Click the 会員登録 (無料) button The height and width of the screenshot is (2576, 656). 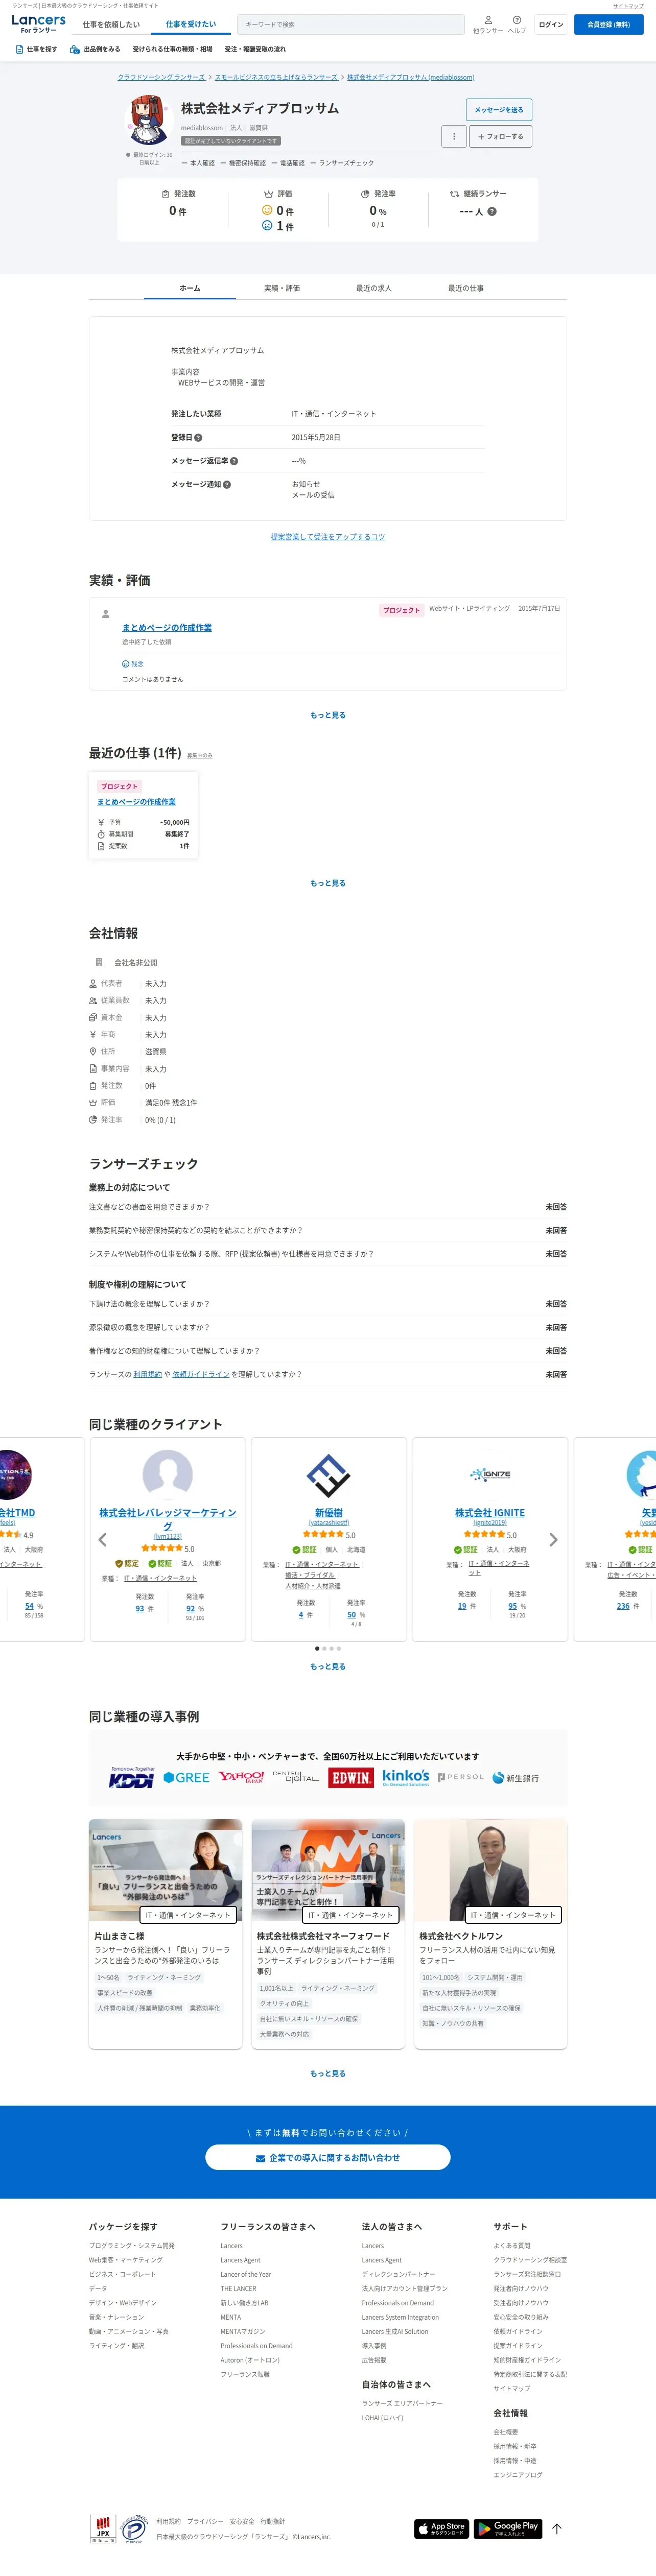609,24
